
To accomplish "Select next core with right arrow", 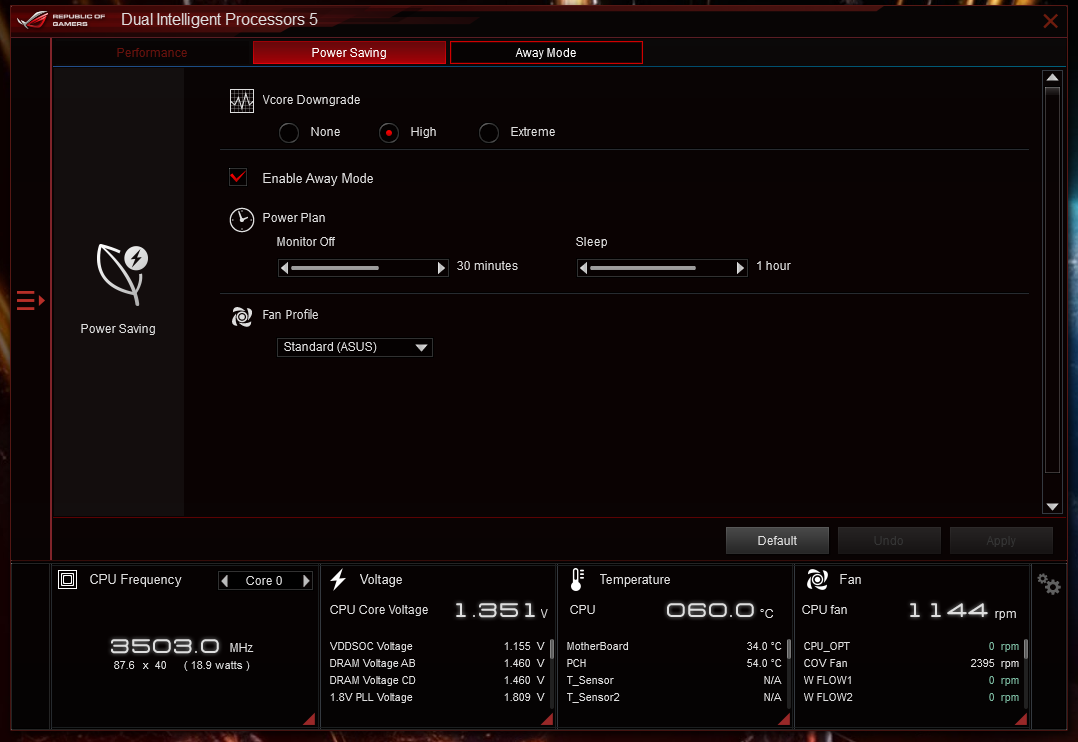I will tap(306, 581).
